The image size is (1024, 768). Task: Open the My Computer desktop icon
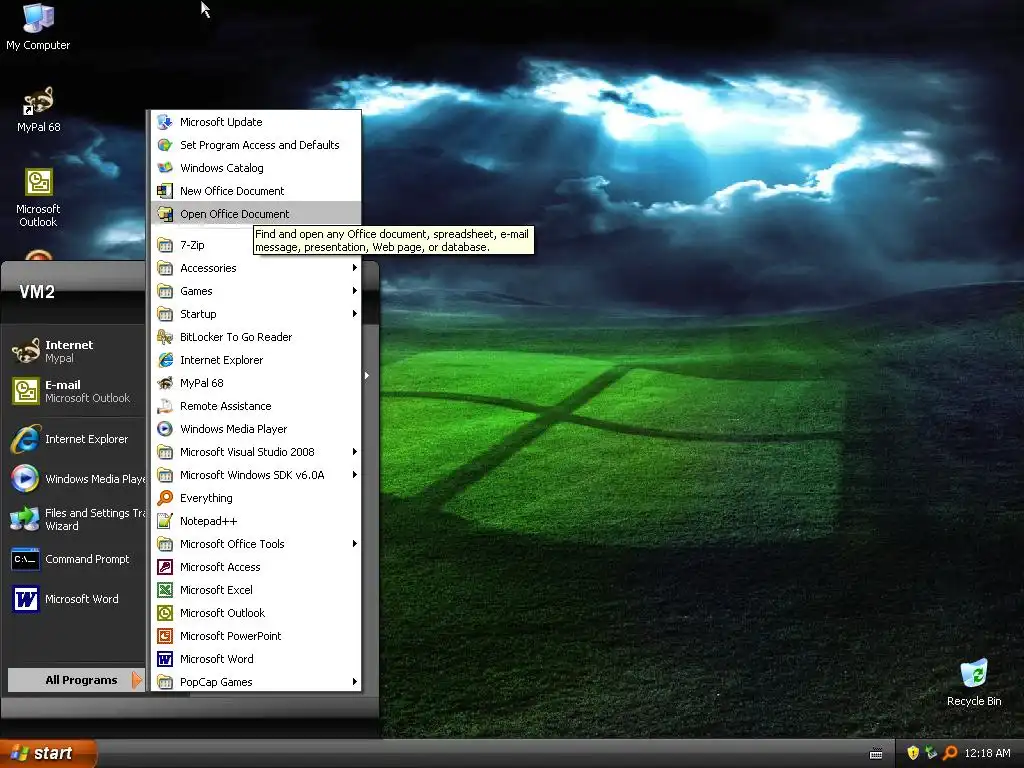point(38,28)
